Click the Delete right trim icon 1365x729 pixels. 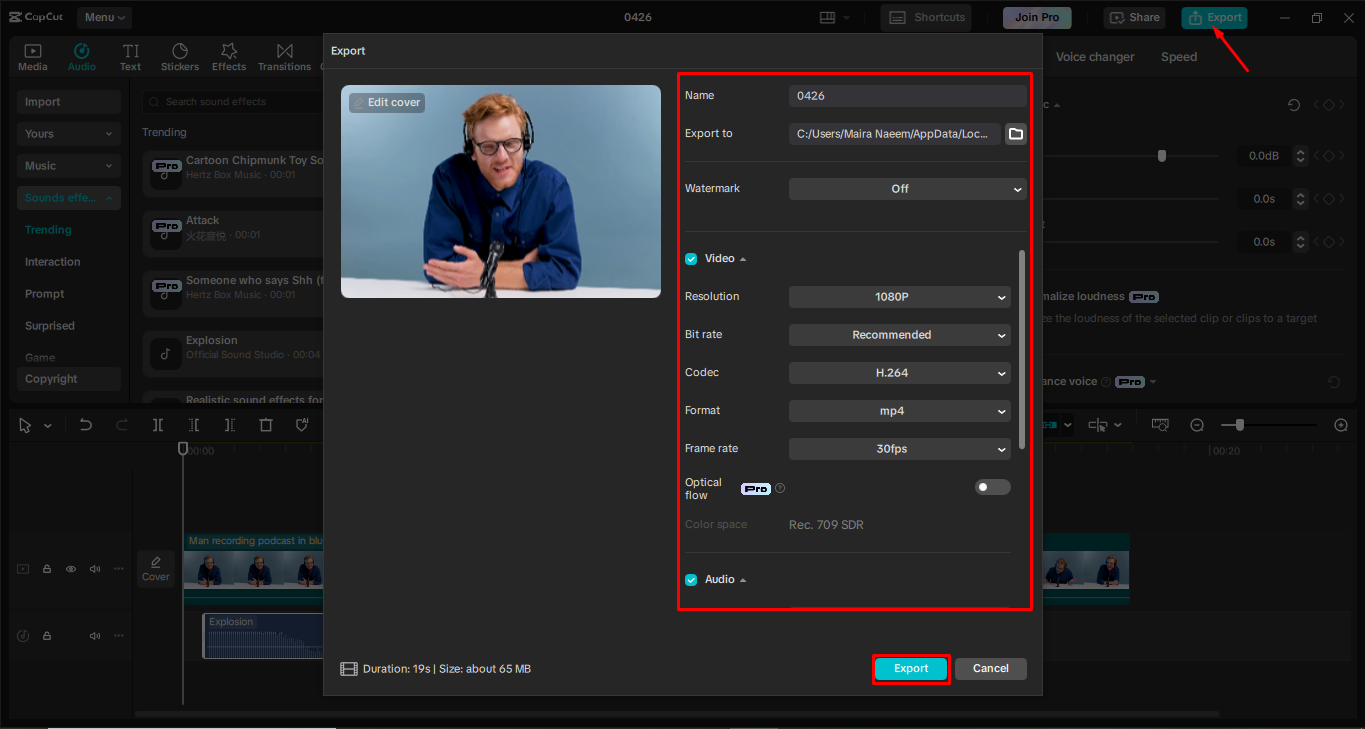230,425
